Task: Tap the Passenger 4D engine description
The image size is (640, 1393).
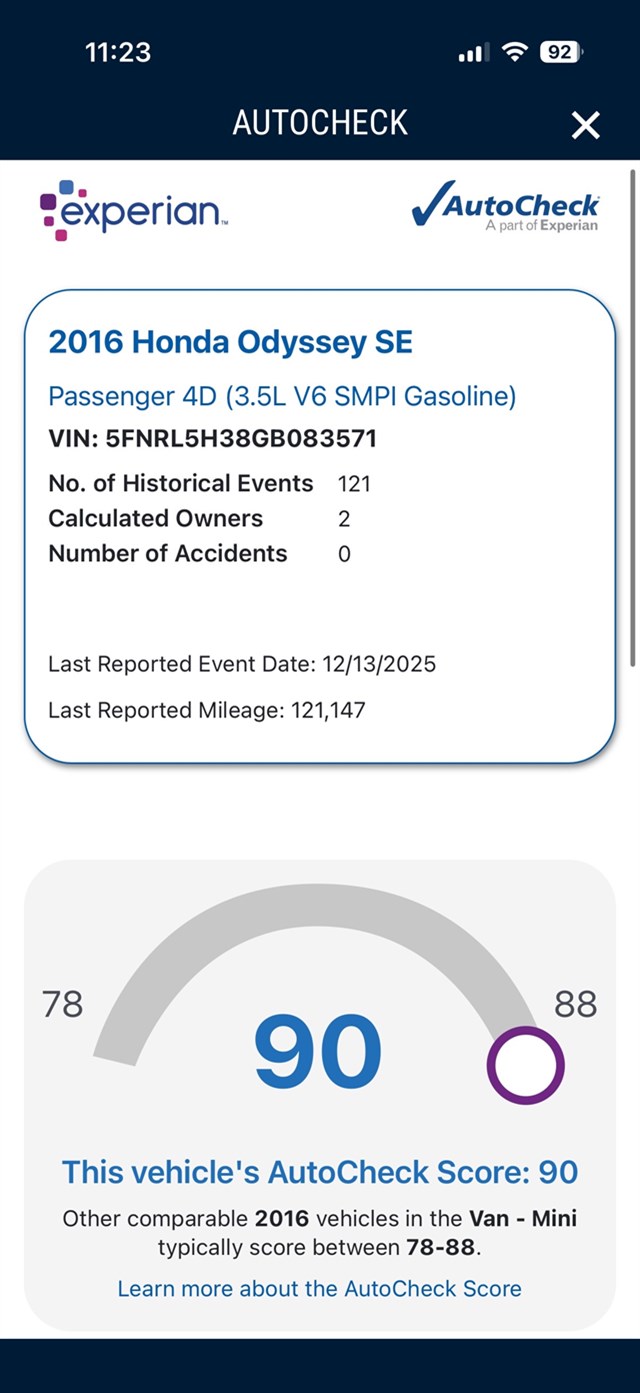Action: [282, 396]
